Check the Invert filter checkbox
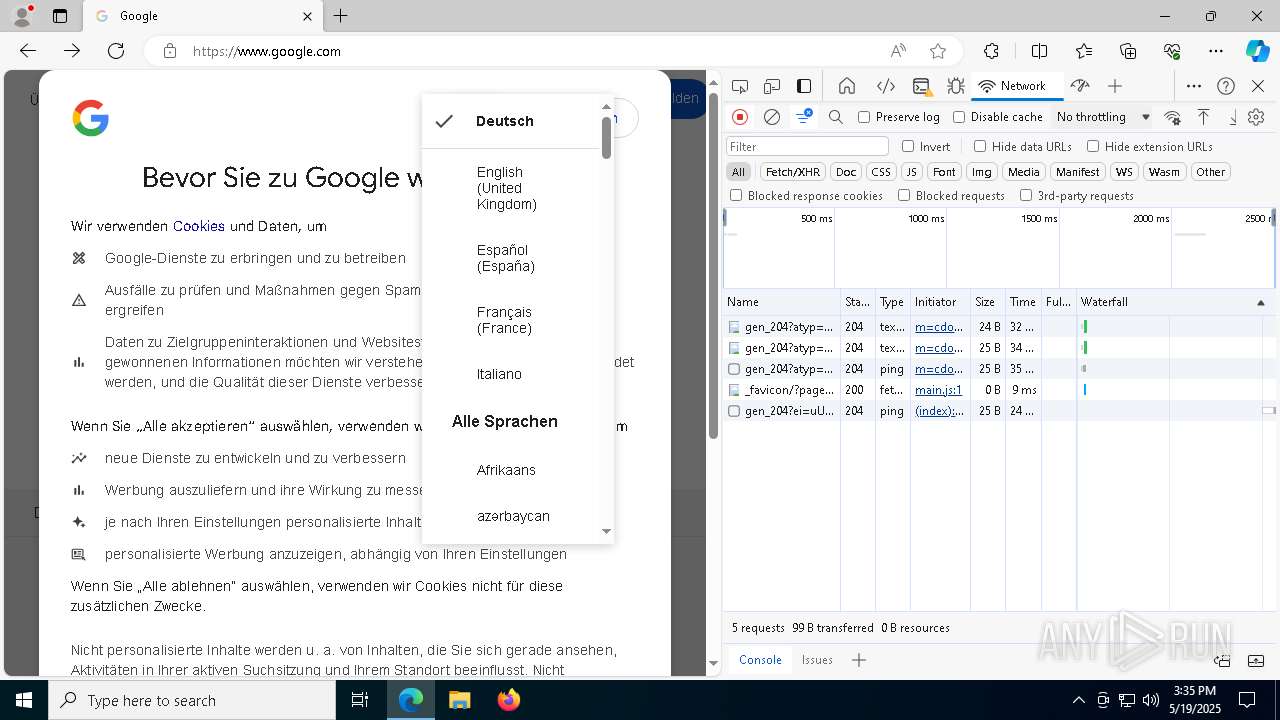 click(x=908, y=146)
